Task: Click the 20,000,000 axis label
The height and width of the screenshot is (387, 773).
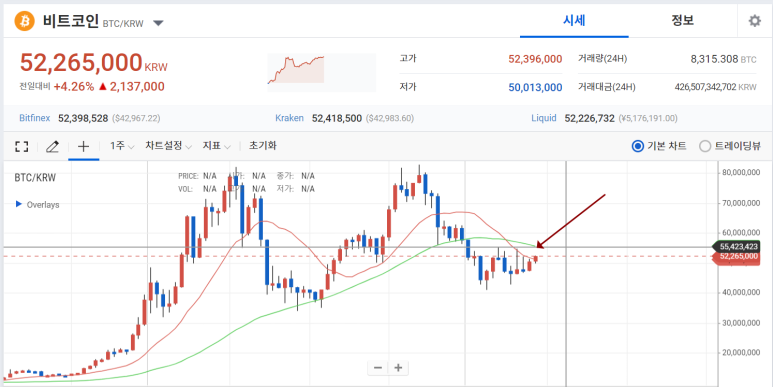Action: (x=740, y=352)
